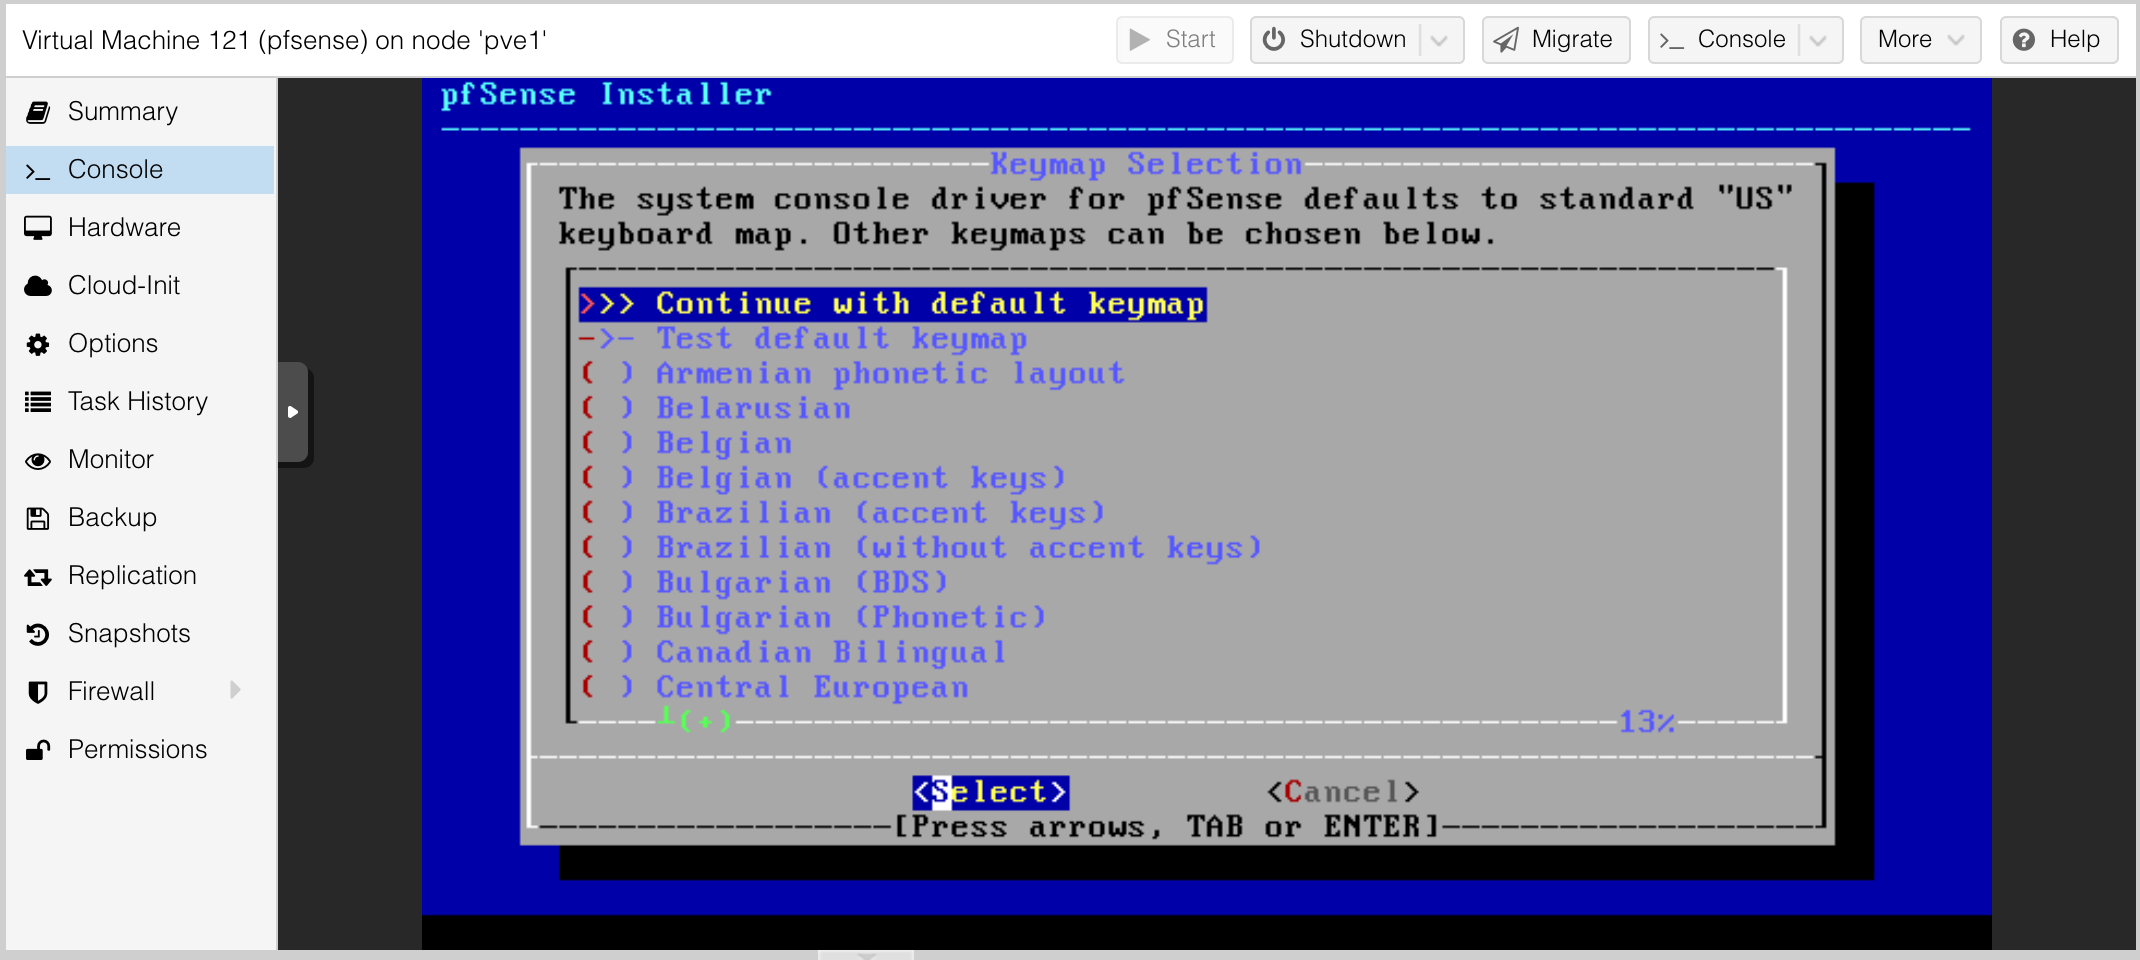Click the noVNC side panel handle
The height and width of the screenshot is (960, 2140).
point(293,412)
